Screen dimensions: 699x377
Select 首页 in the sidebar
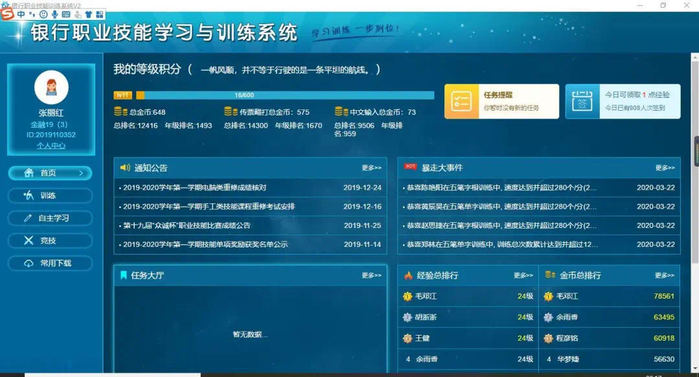pyautogui.click(x=50, y=173)
